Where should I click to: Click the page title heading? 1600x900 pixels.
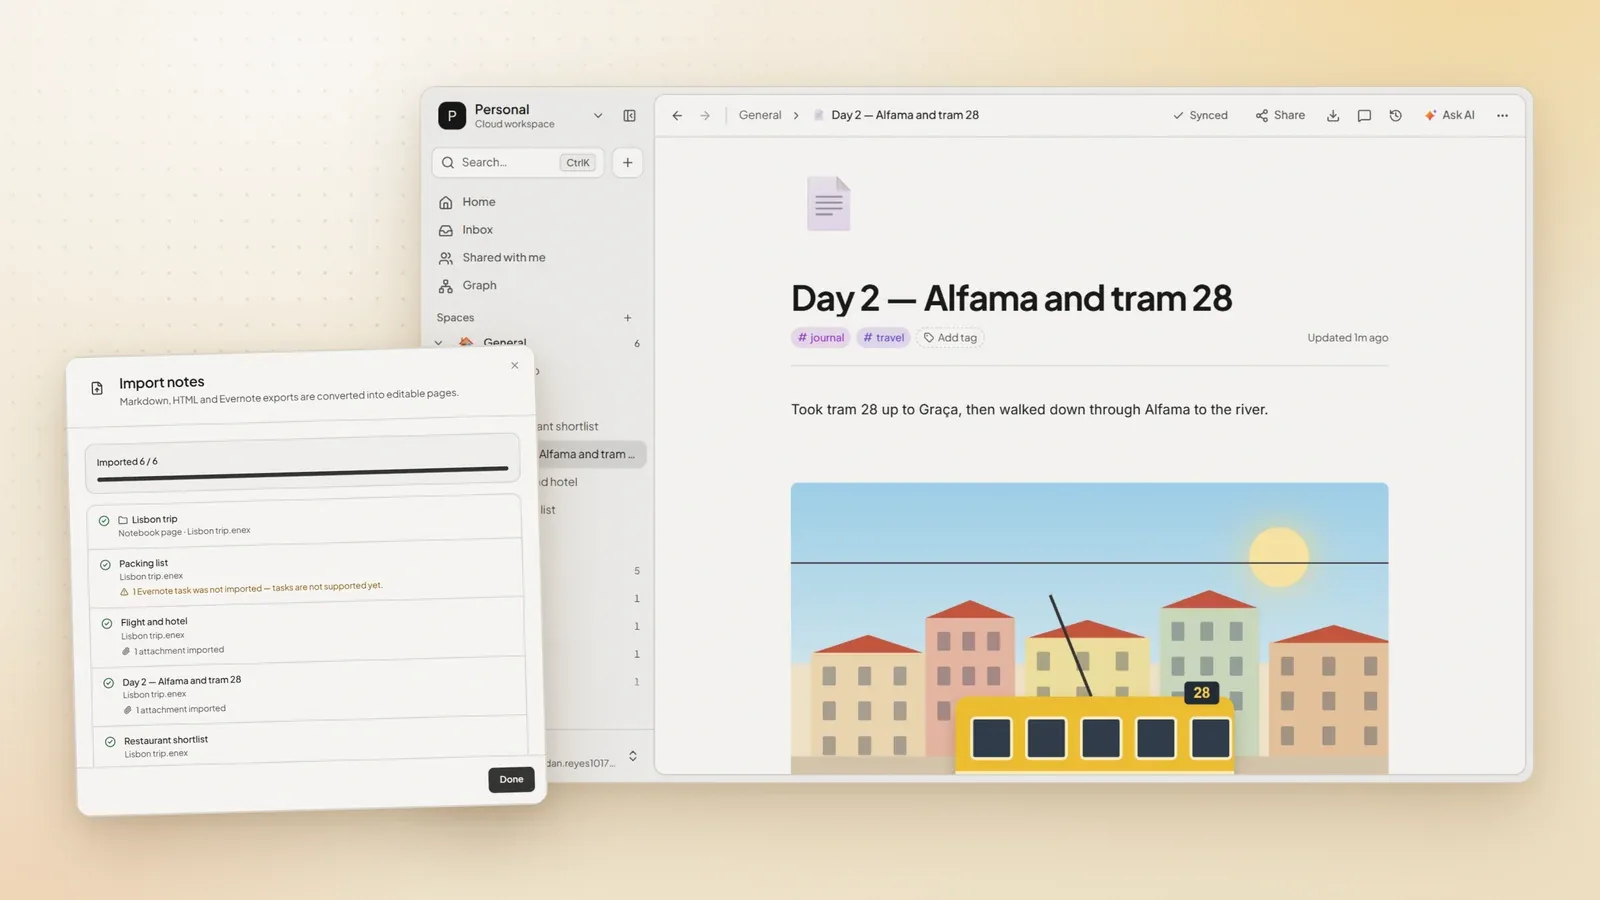point(1011,298)
